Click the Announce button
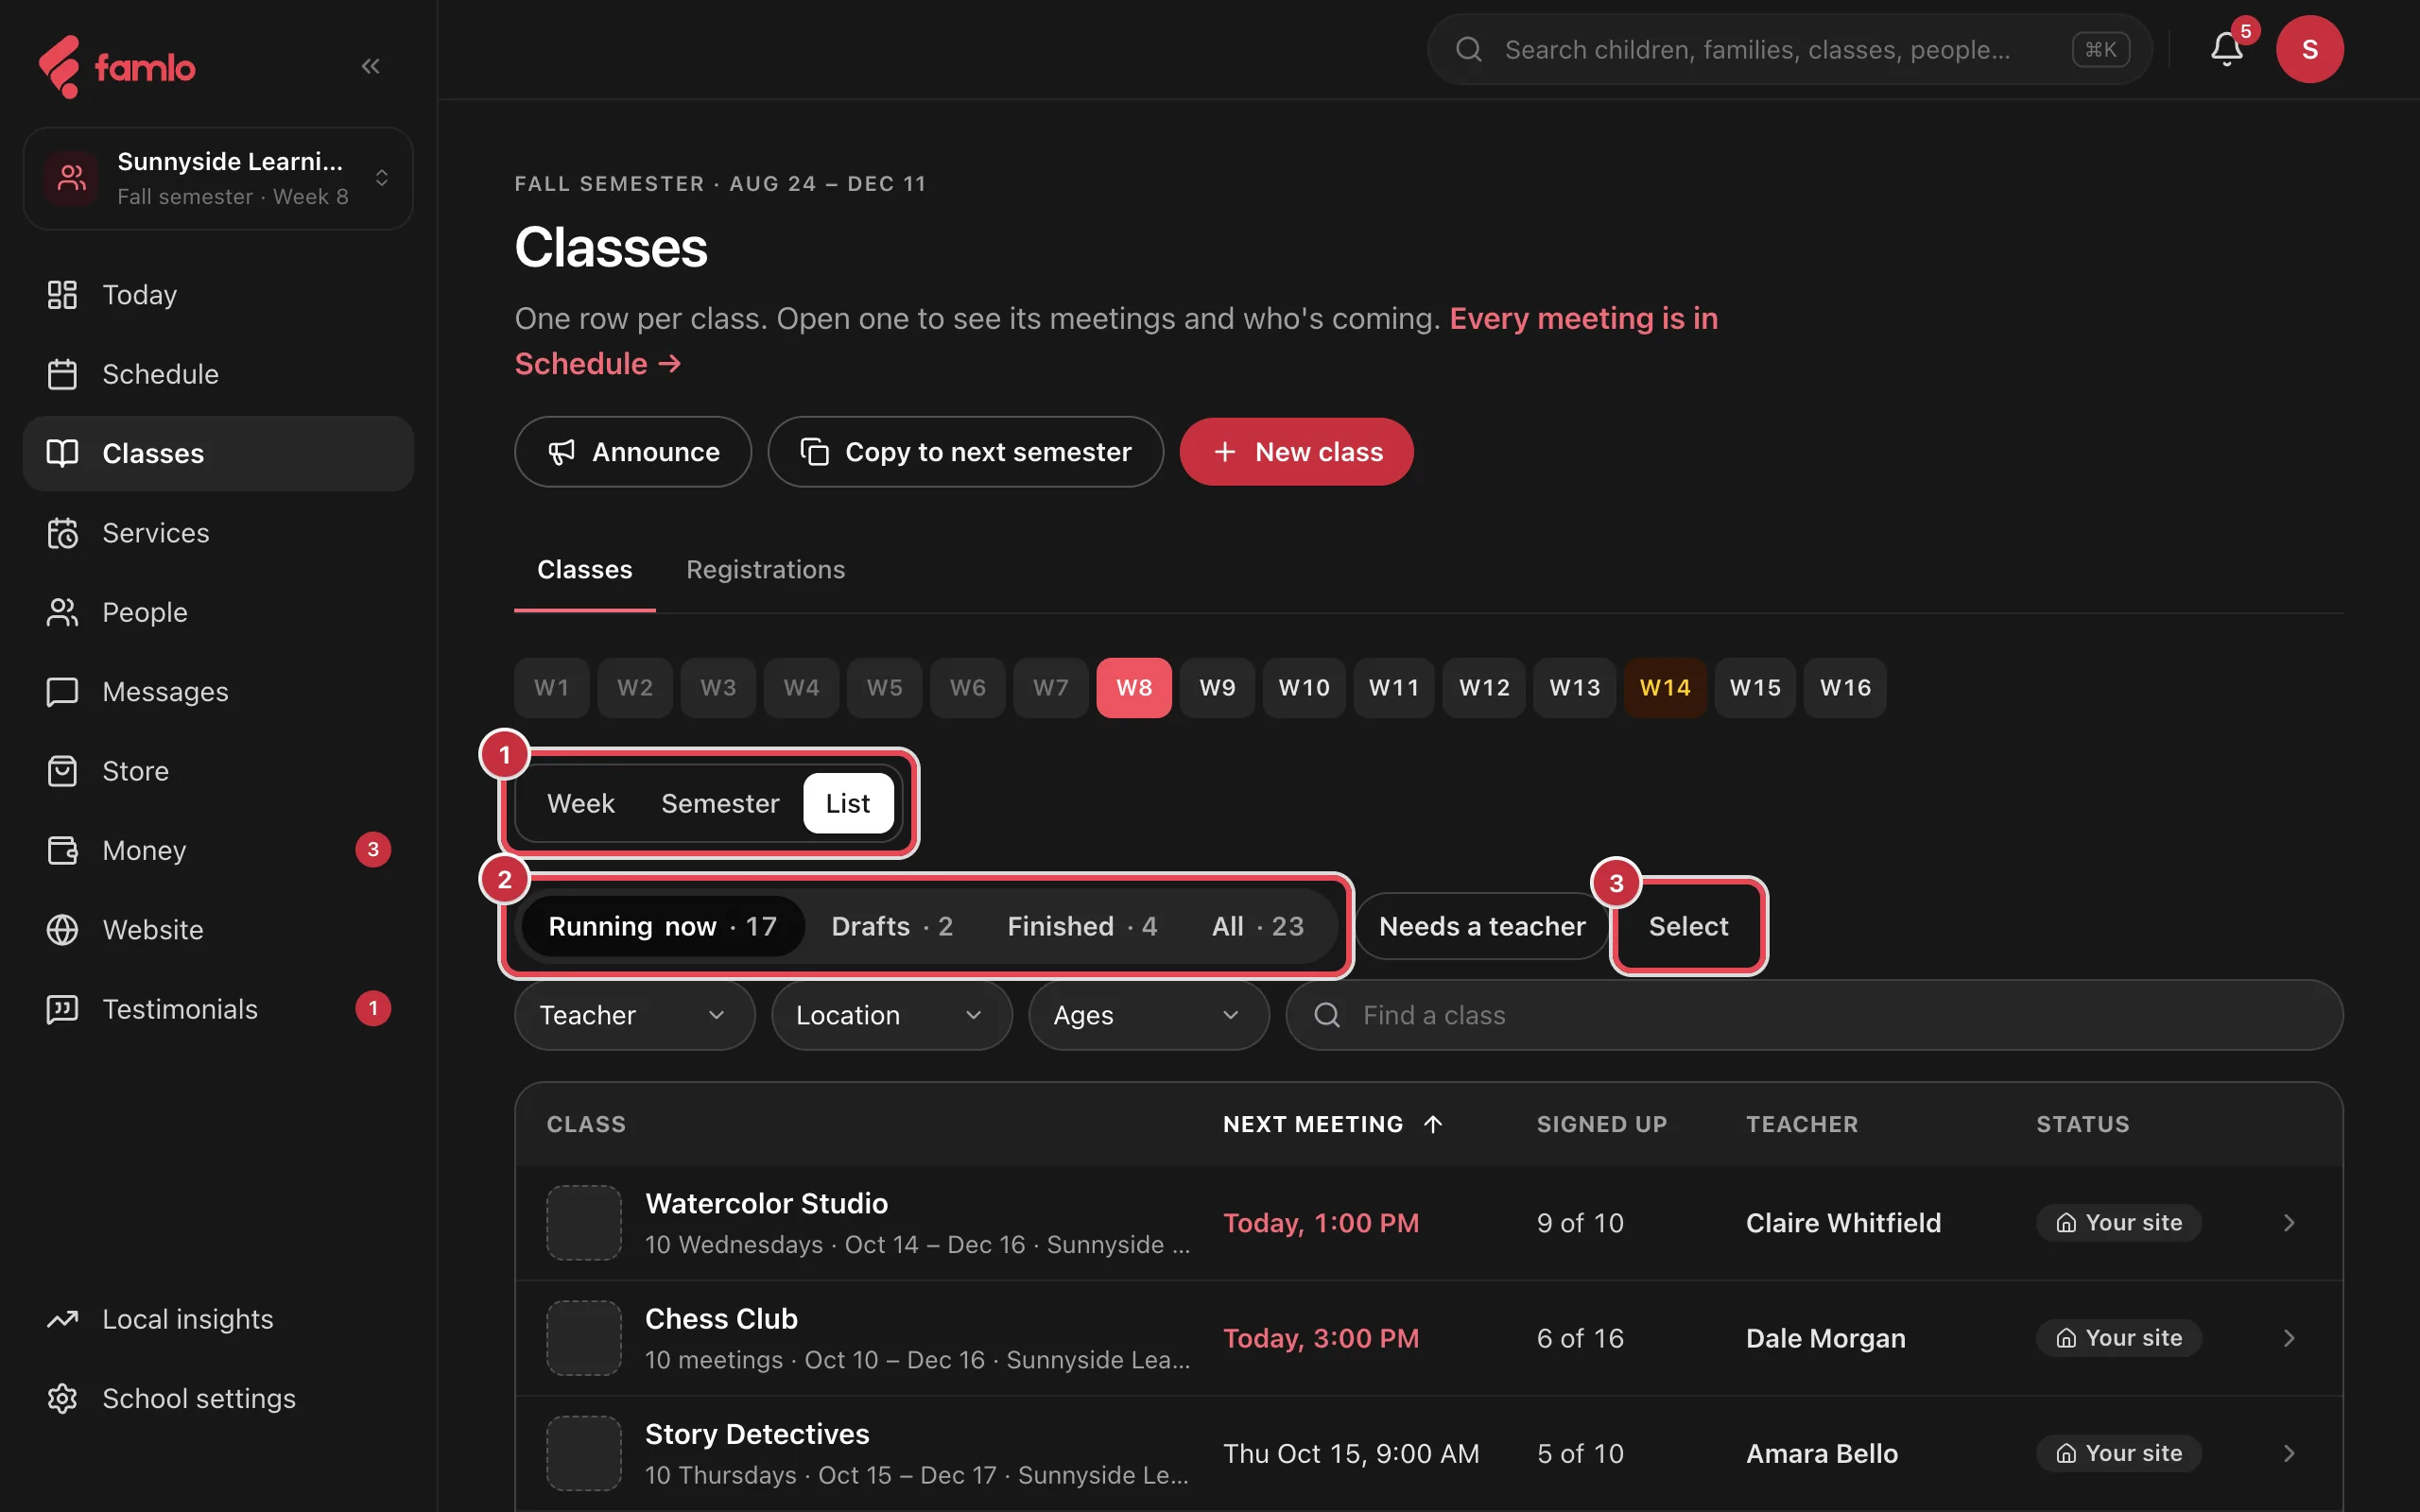This screenshot has width=2420, height=1512. (x=633, y=452)
